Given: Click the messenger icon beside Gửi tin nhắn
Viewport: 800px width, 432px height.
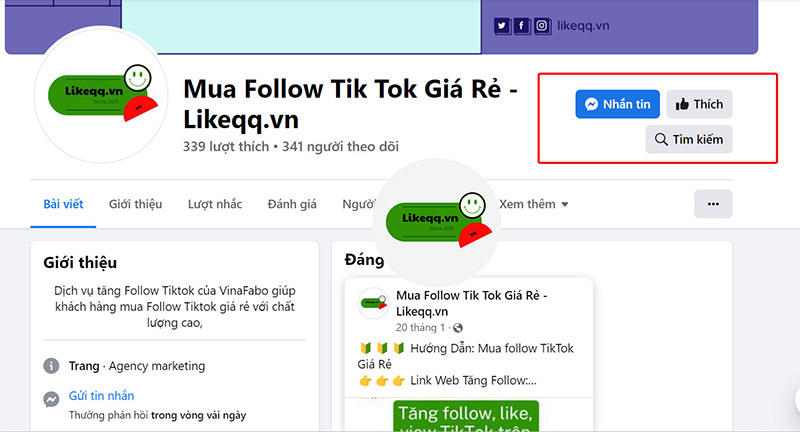Looking at the screenshot, I should tap(51, 399).
